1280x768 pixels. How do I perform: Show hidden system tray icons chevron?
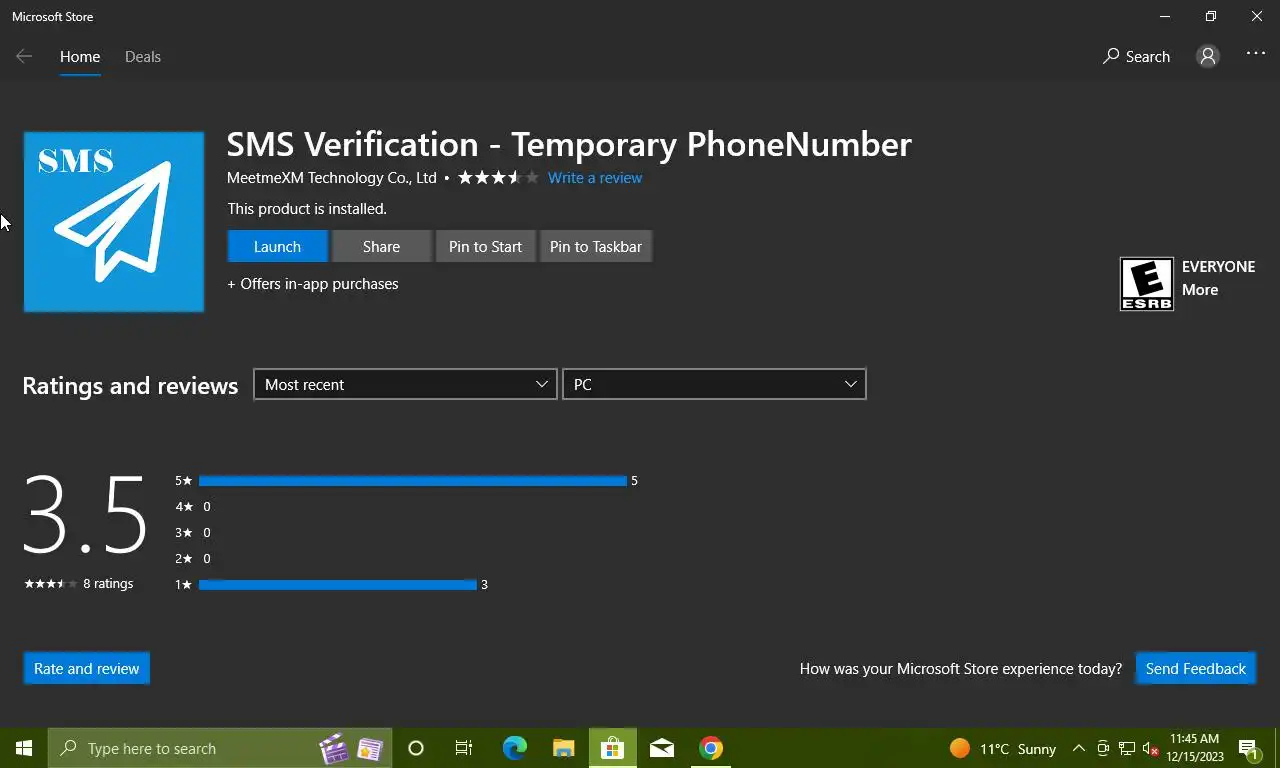tap(1079, 748)
